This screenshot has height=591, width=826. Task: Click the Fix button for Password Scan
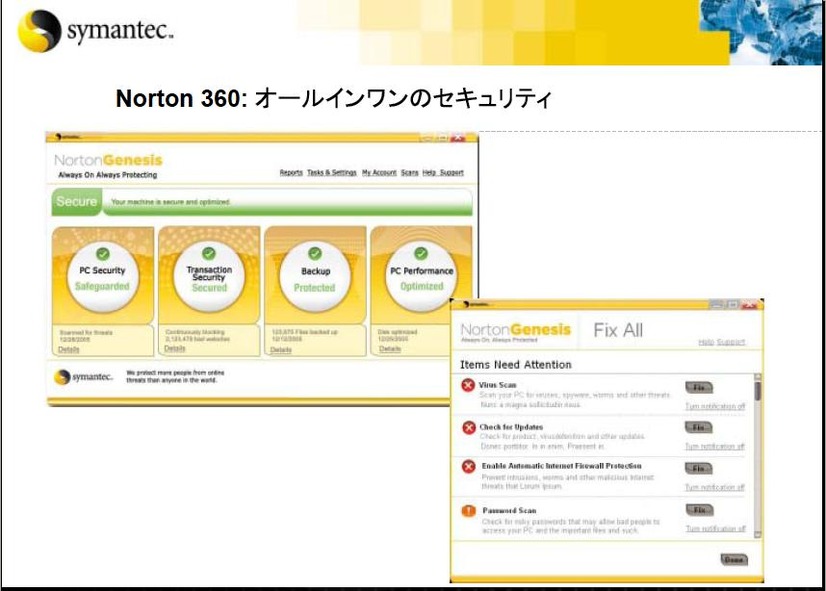tap(700, 510)
